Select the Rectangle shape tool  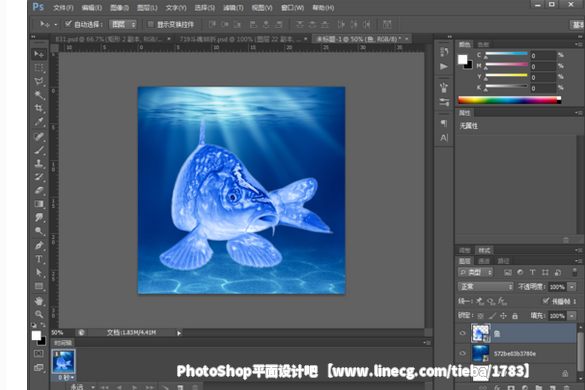[39, 286]
